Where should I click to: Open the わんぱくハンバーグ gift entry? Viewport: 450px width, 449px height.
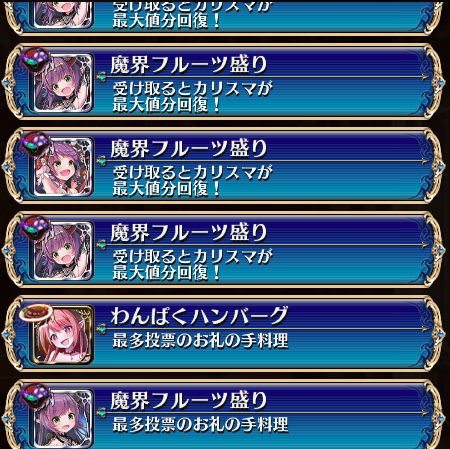[x=223, y=333]
